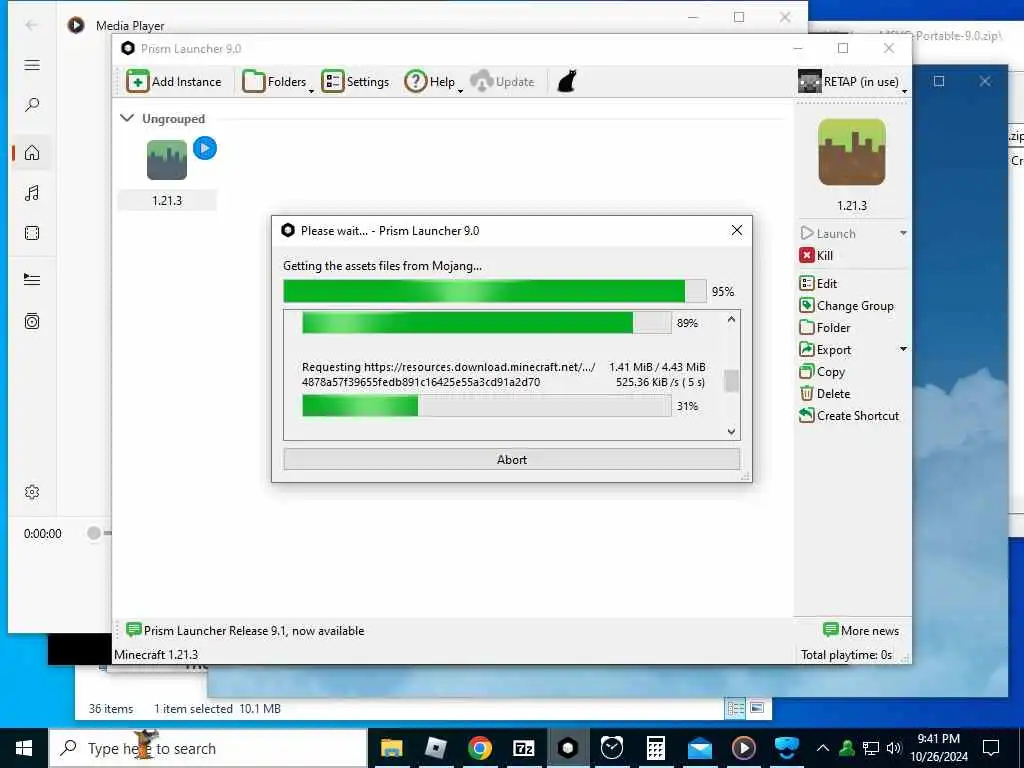
Task: Open Media Player Video library
Action: pos(32,233)
